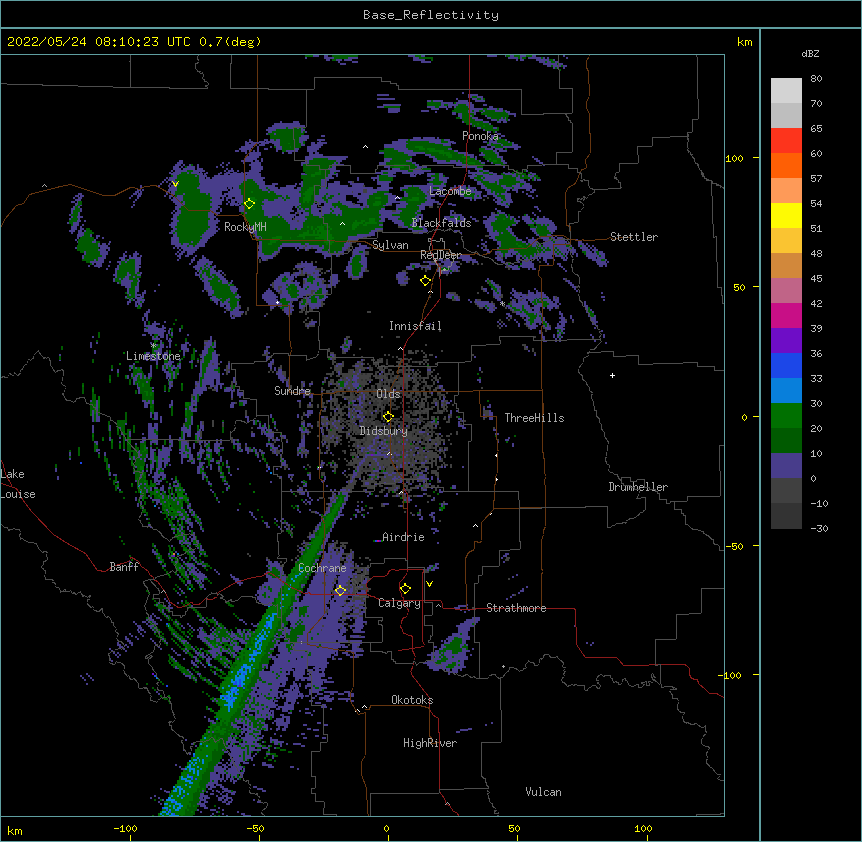The height and width of the screenshot is (842, 862).
Task: Click the Banff town label
Action: point(124,567)
